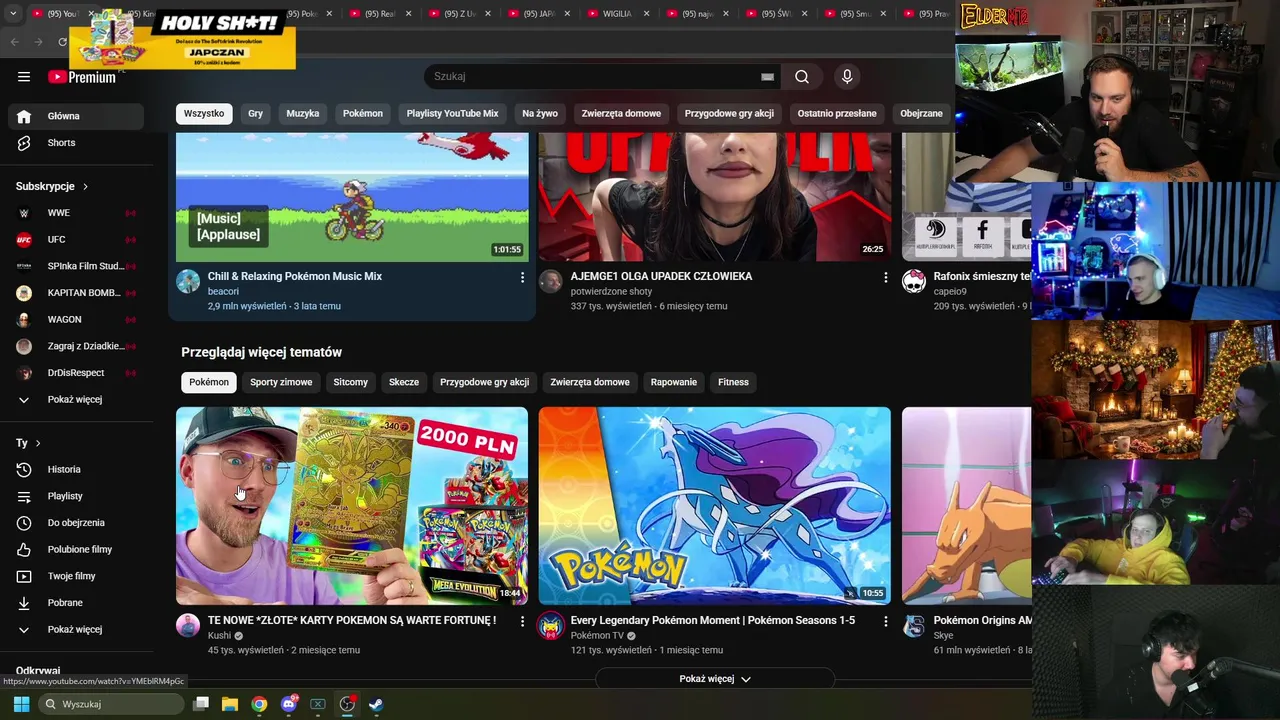This screenshot has width=1280, height=720.
Task: Open options menu for AJEMGE1 OLGA video
Action: coord(885,277)
